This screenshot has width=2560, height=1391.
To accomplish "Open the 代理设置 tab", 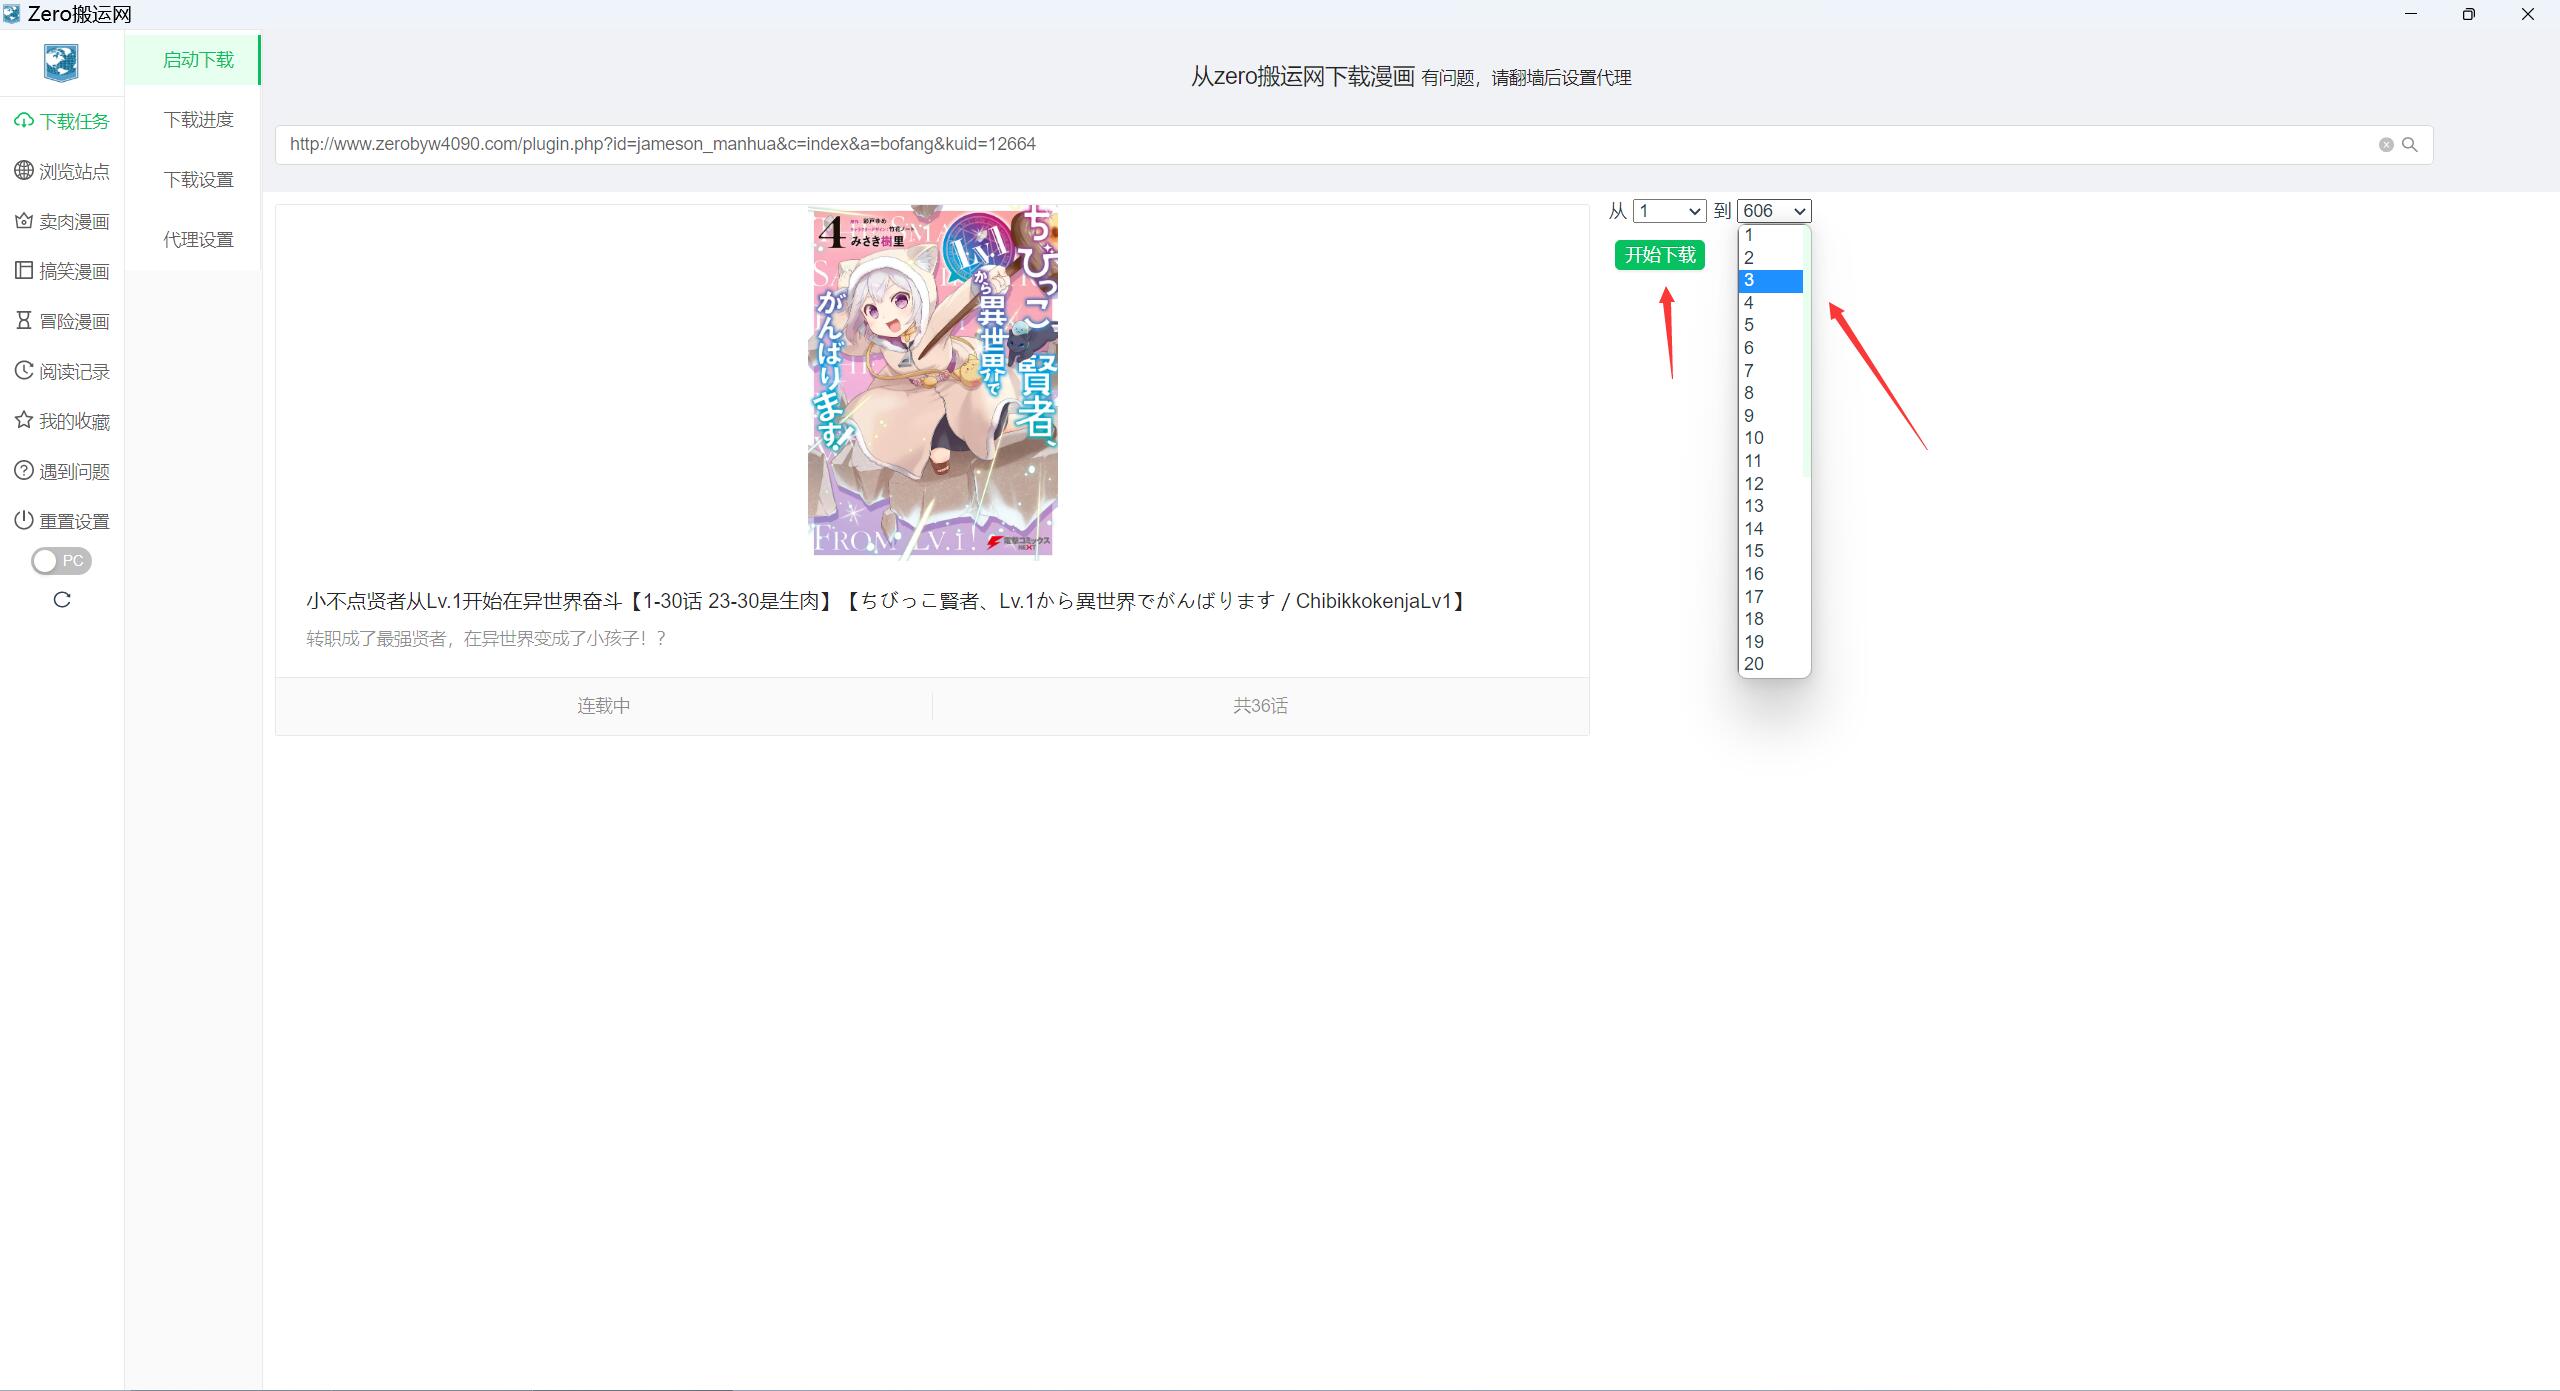I will click(x=198, y=240).
